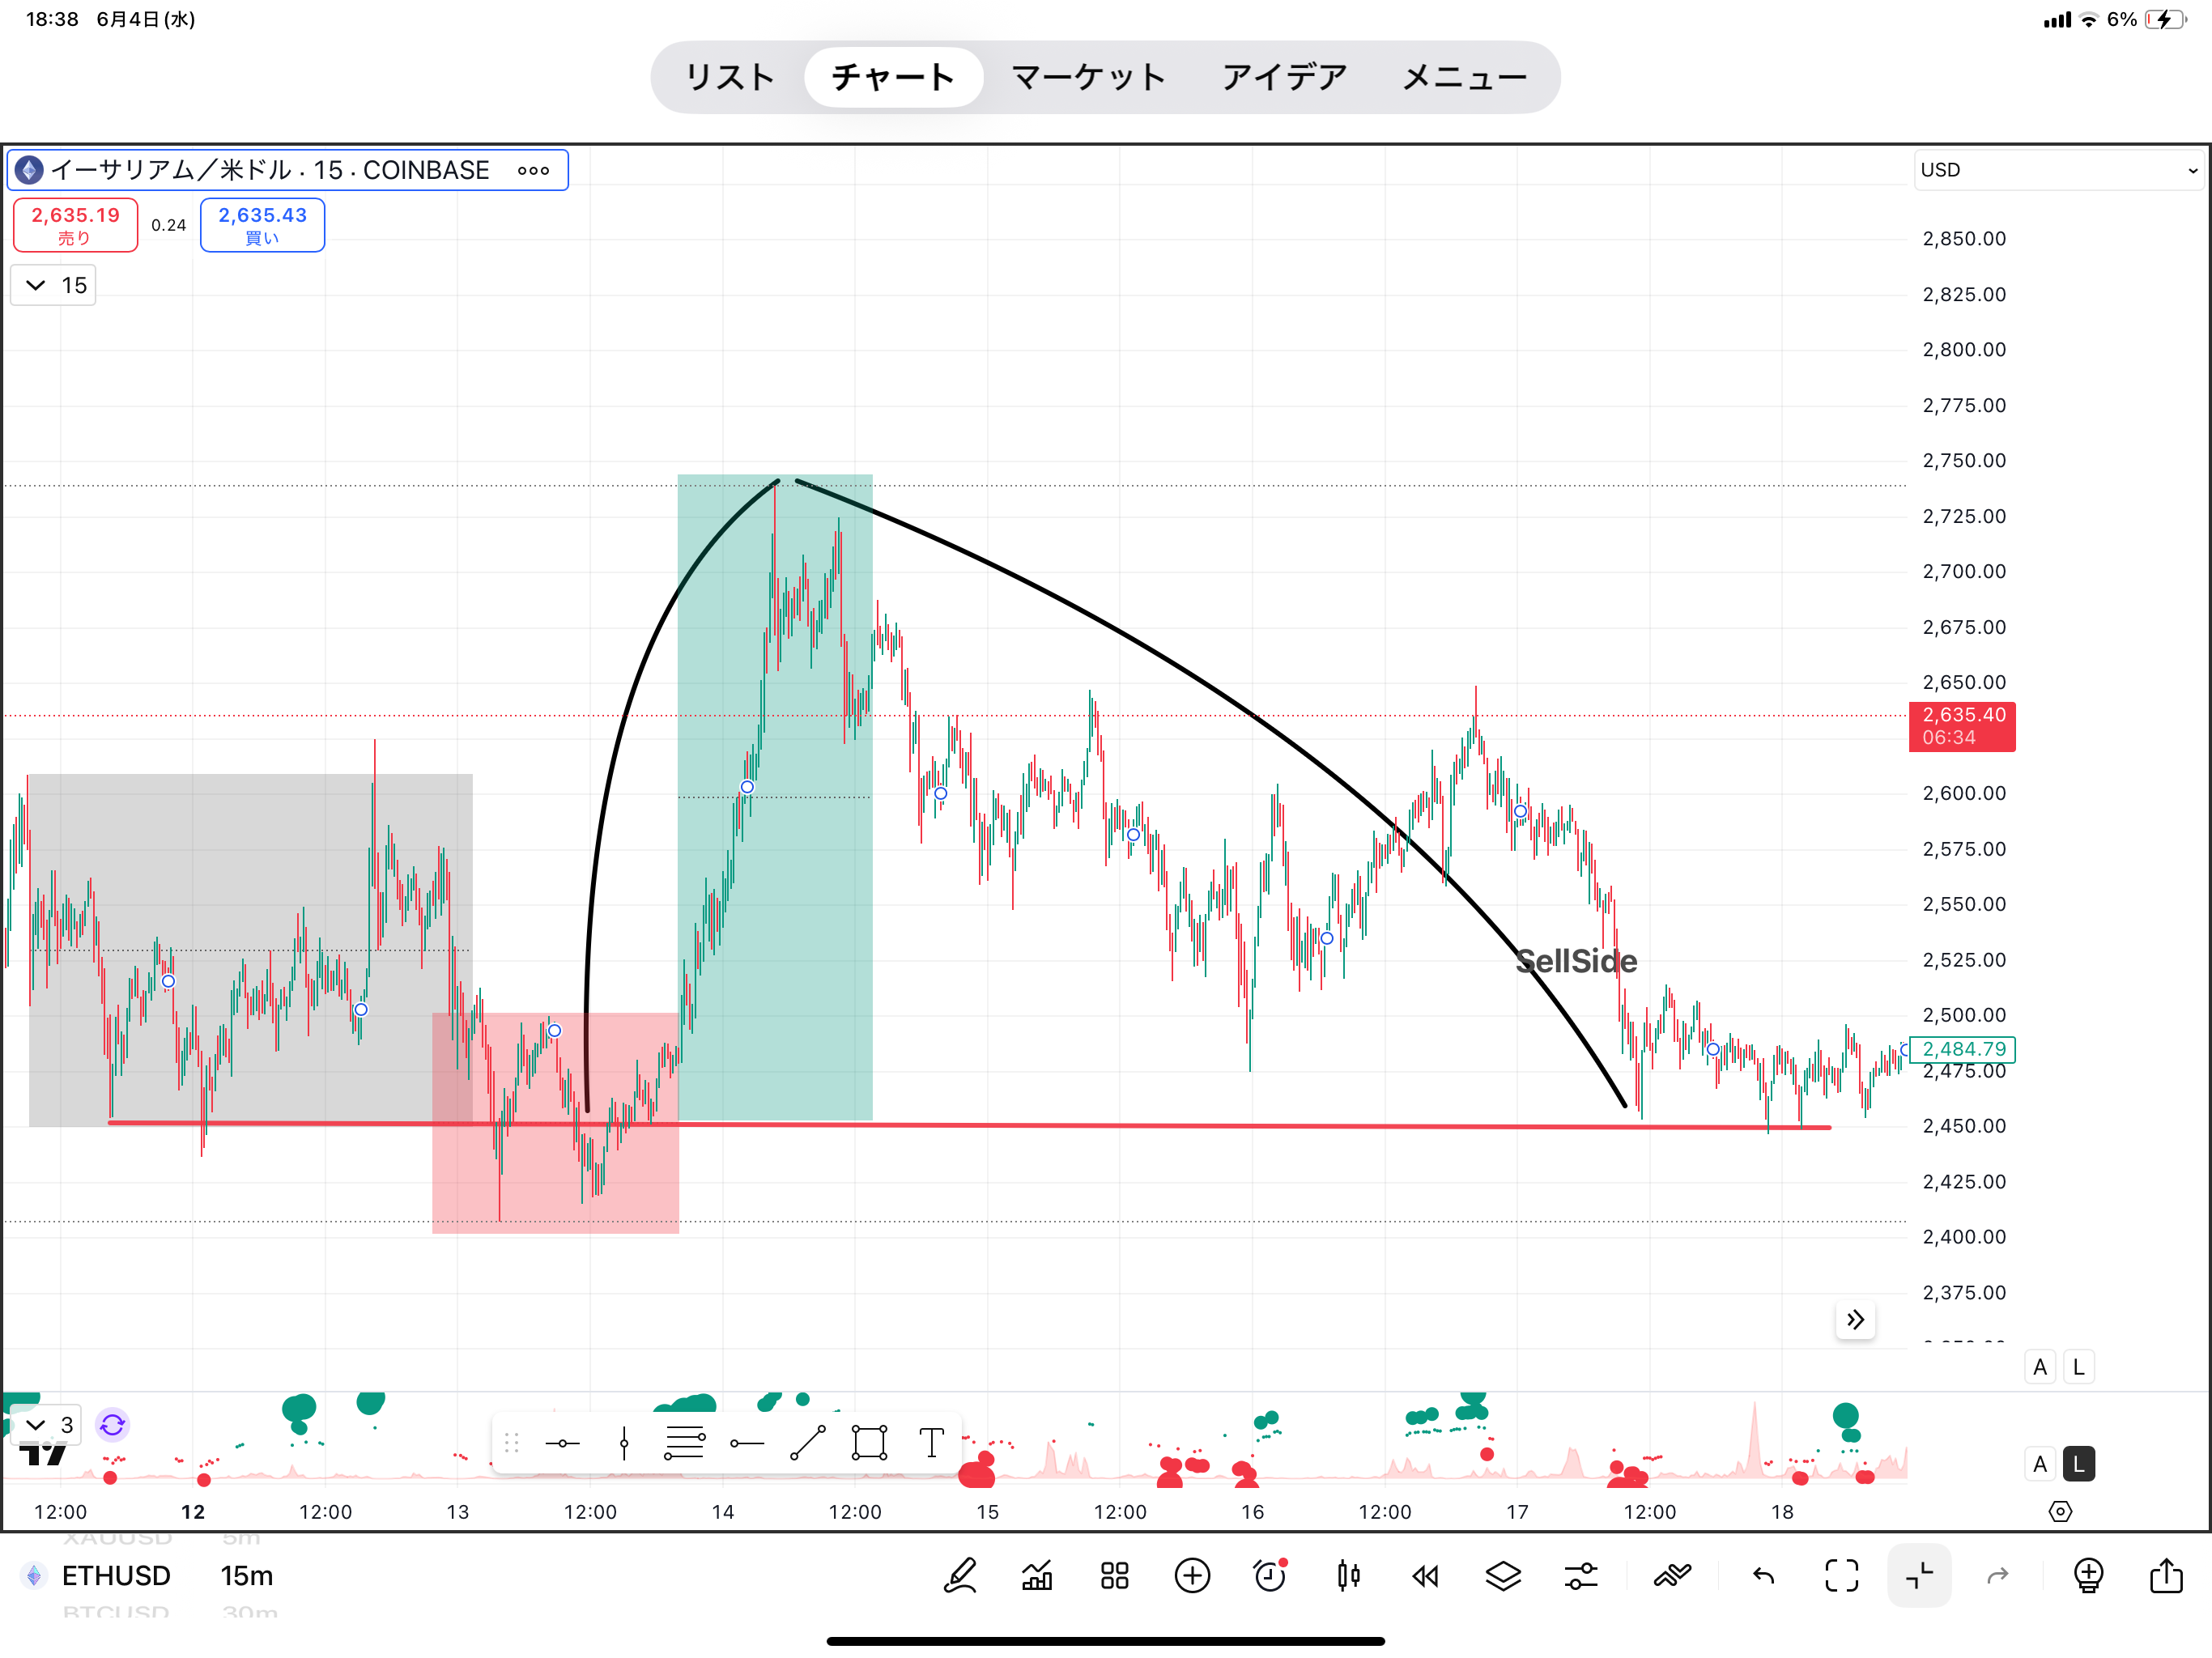The height and width of the screenshot is (1658, 2212).
Task: Tap the 2,635.40 current price label
Action: coord(1961,726)
